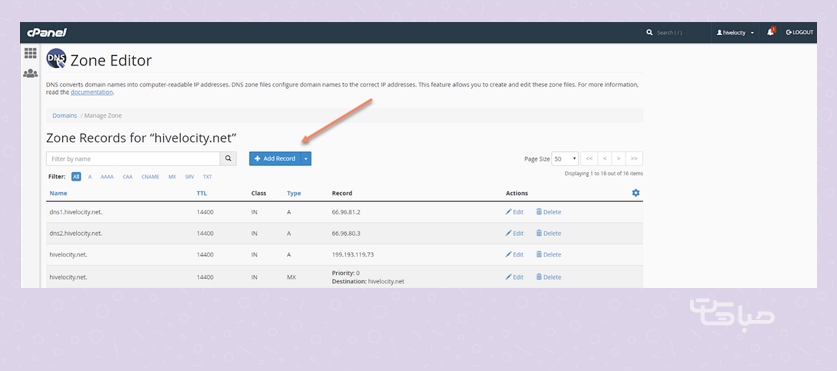
Task: Delete the dns1.hivelocity.net. record
Action: pyautogui.click(x=549, y=212)
